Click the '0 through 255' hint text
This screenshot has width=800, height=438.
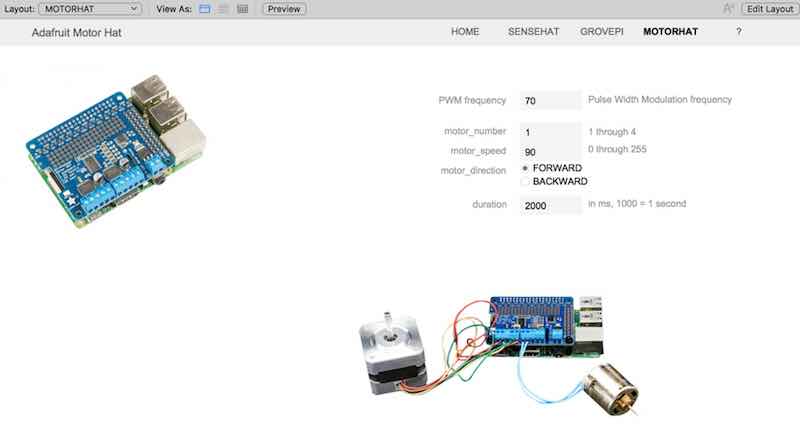[617, 149]
